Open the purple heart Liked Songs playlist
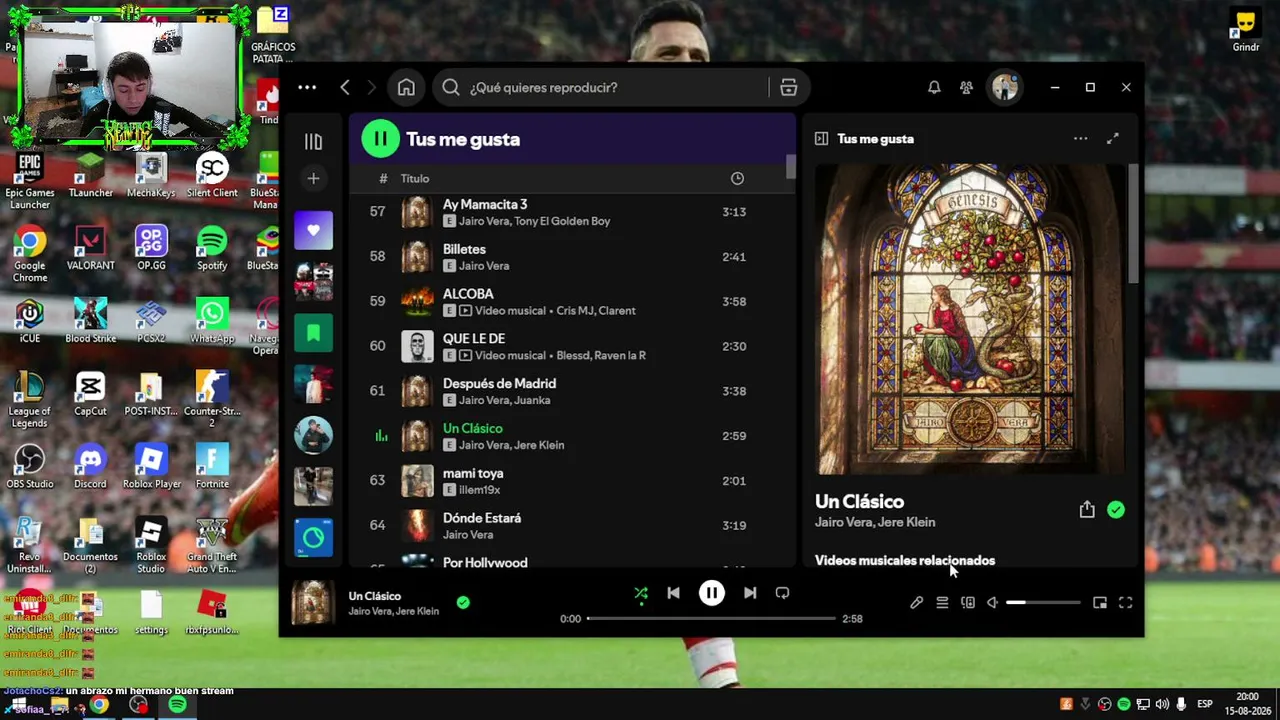1280x720 pixels. point(313,231)
